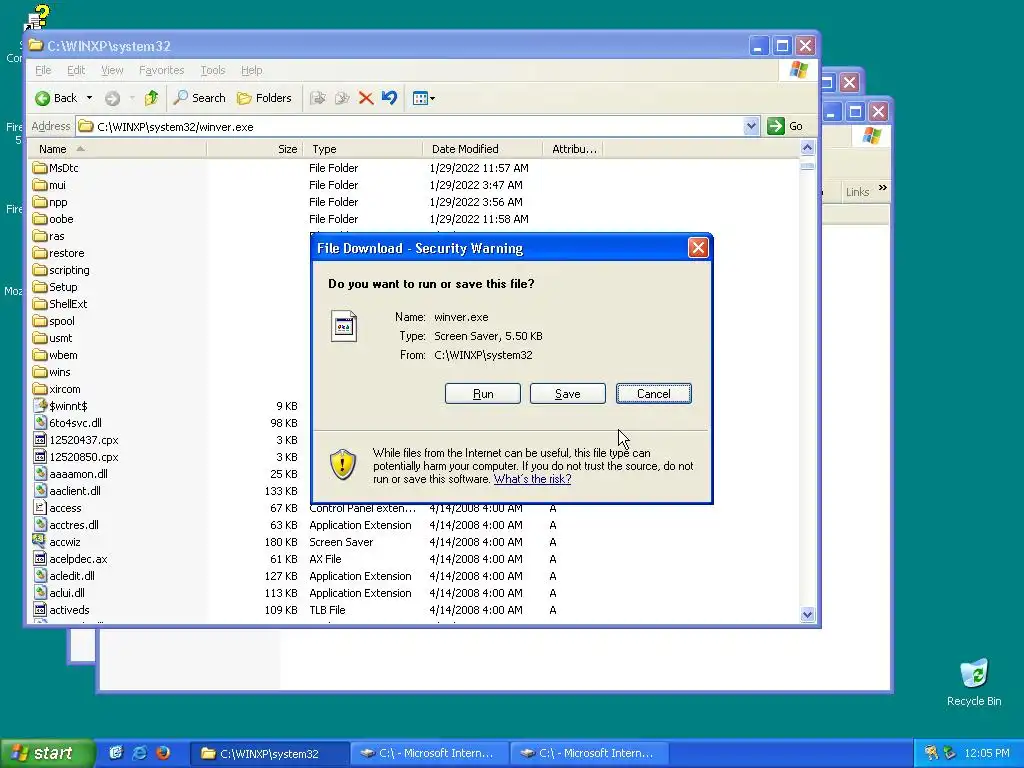Open the Search toolbar button

click(x=199, y=98)
